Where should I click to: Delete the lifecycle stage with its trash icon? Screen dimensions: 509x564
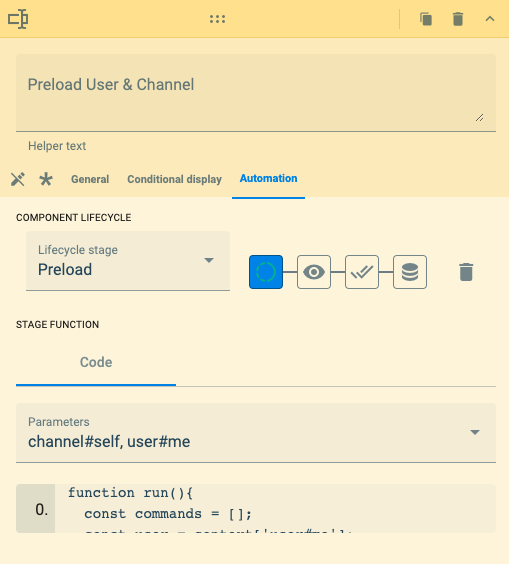(x=466, y=272)
